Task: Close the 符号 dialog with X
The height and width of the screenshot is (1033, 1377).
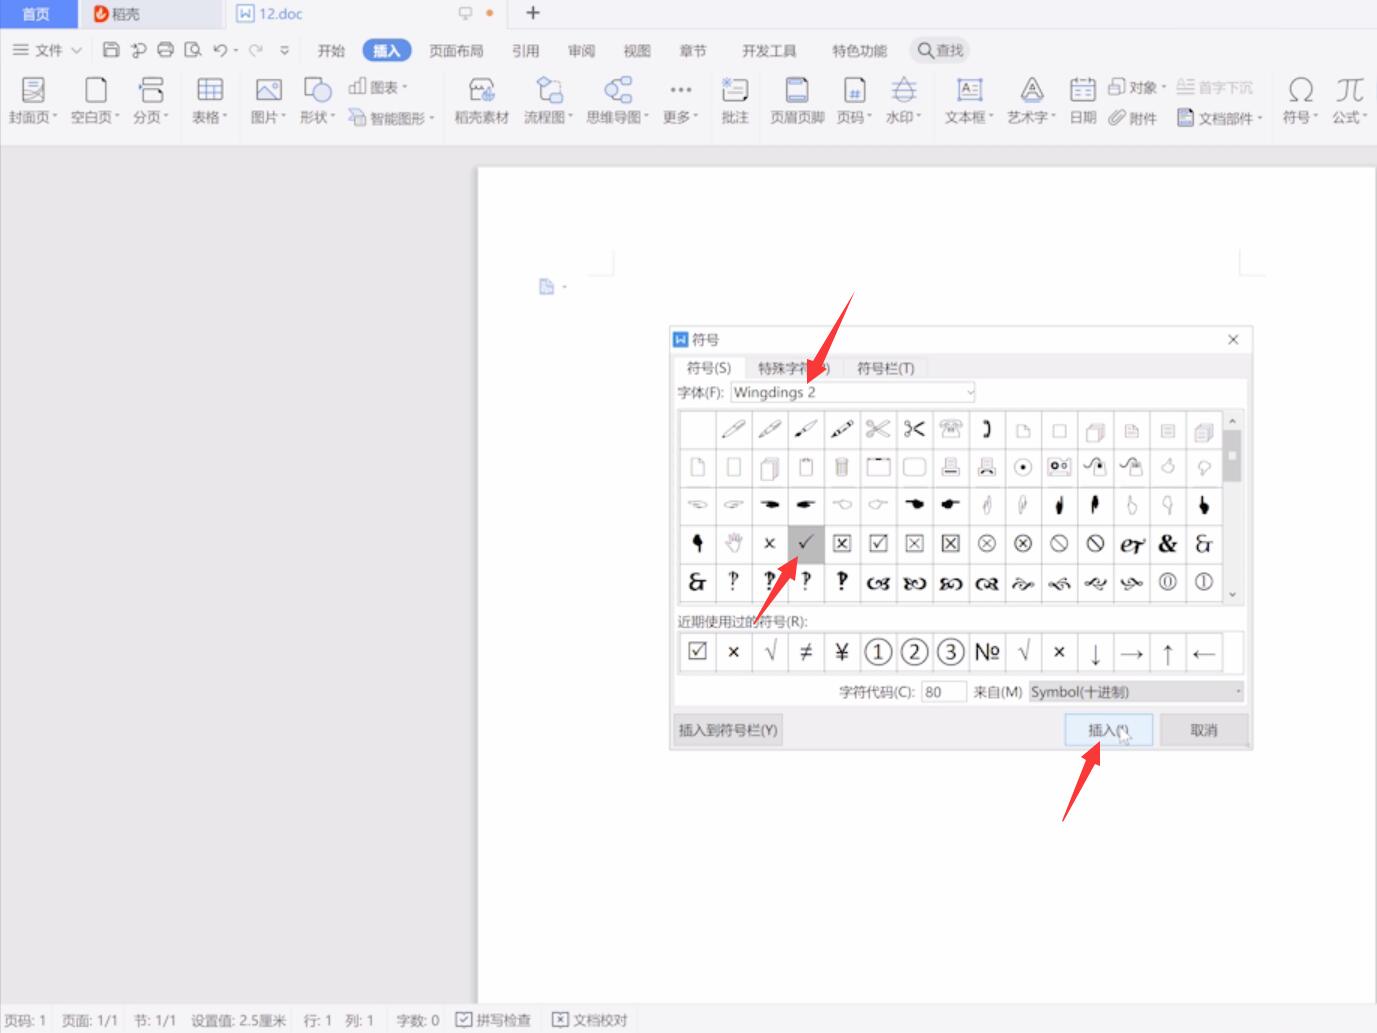Action: [1233, 340]
